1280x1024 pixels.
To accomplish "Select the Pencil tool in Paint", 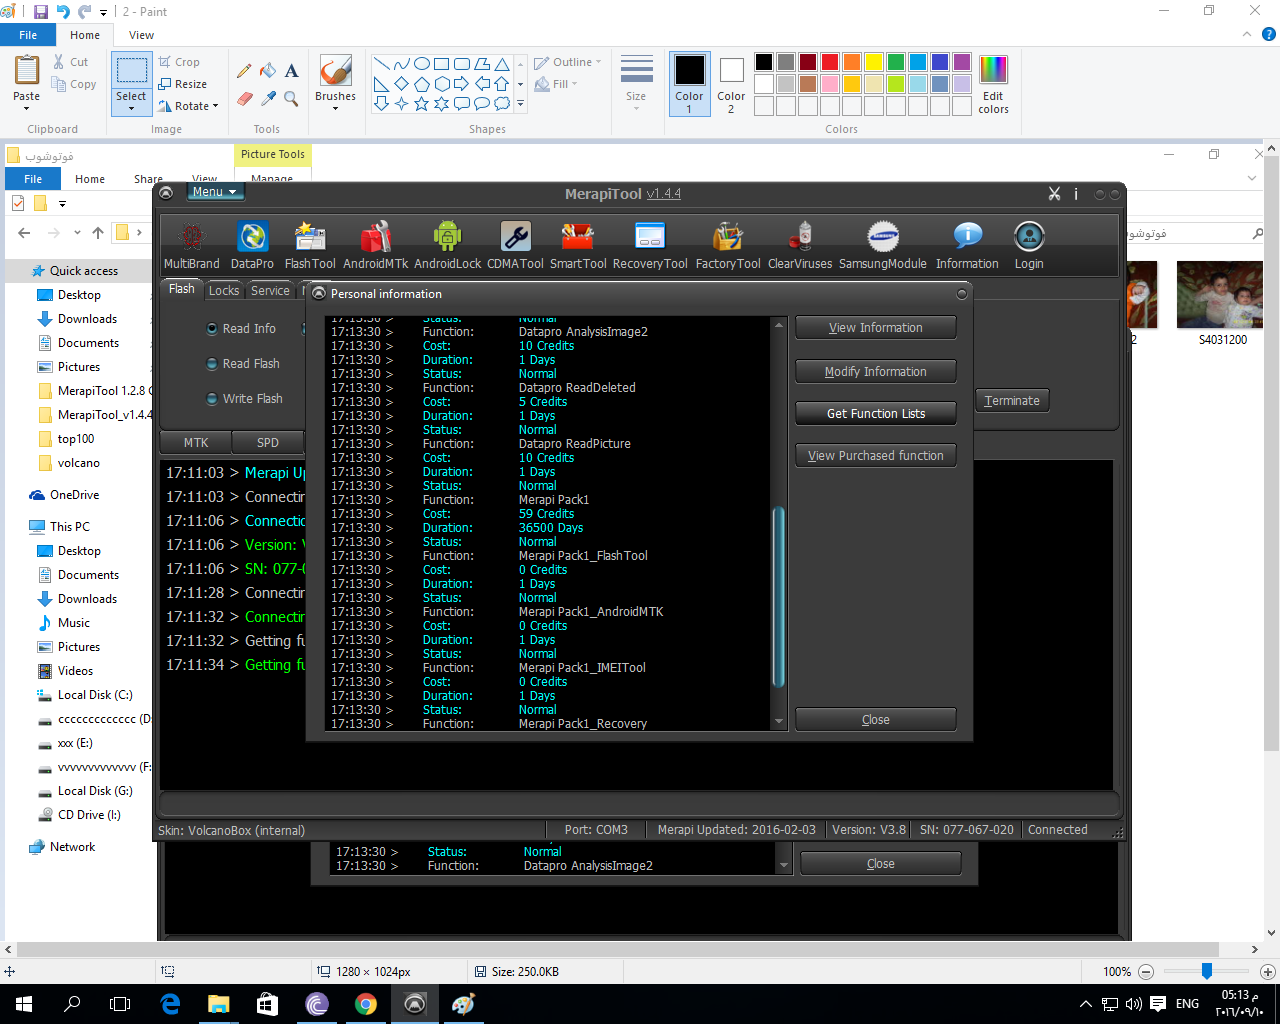I will (x=244, y=71).
